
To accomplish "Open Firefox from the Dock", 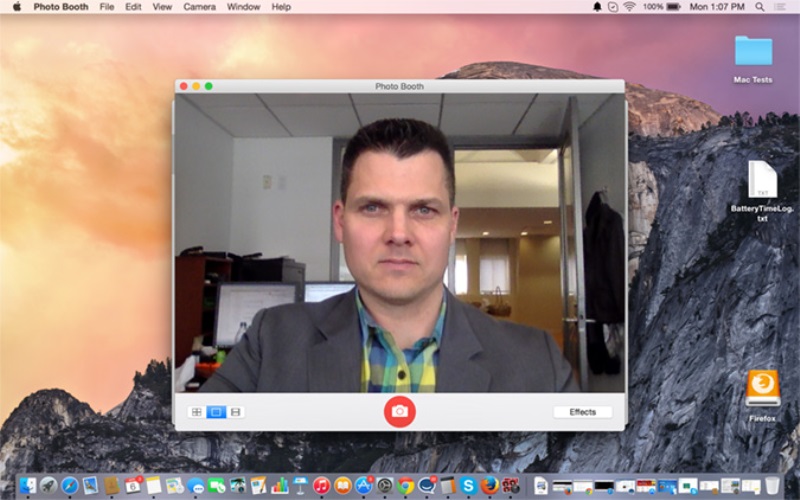I will 489,485.
